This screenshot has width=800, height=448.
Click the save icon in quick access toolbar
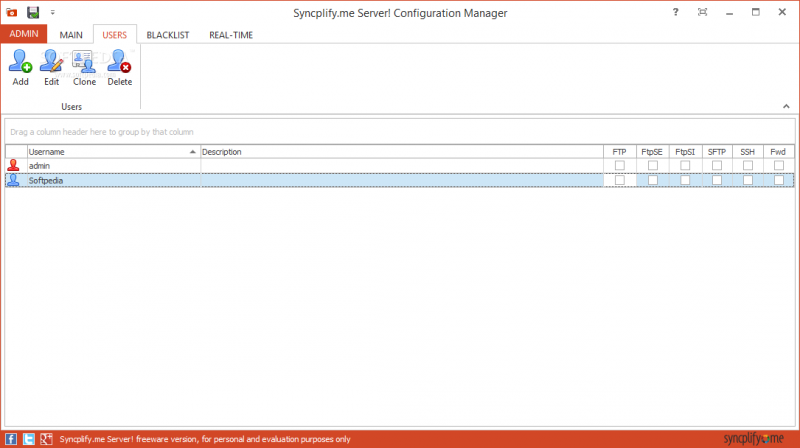point(33,12)
